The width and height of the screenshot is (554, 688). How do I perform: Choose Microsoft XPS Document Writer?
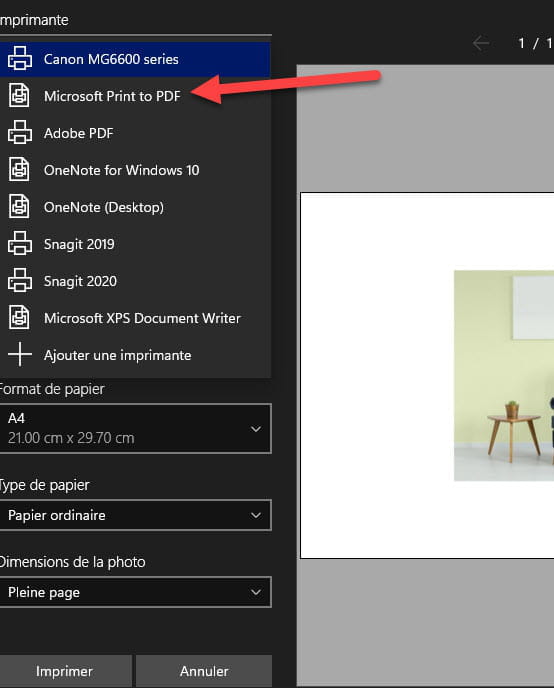(135, 318)
